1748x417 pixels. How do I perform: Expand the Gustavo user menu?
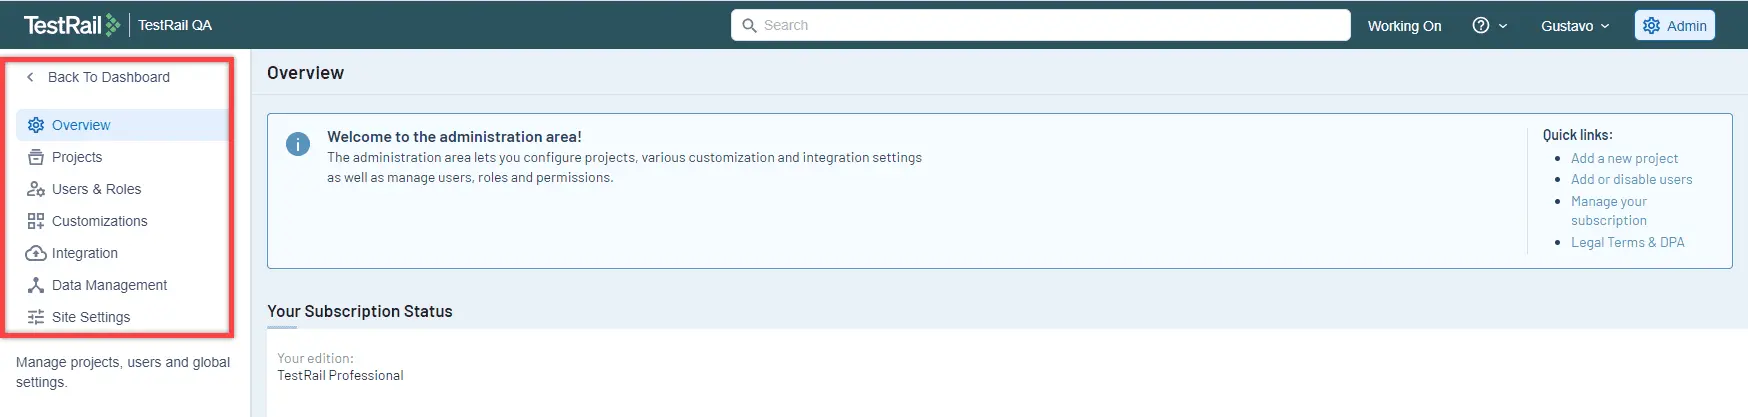pos(1575,26)
